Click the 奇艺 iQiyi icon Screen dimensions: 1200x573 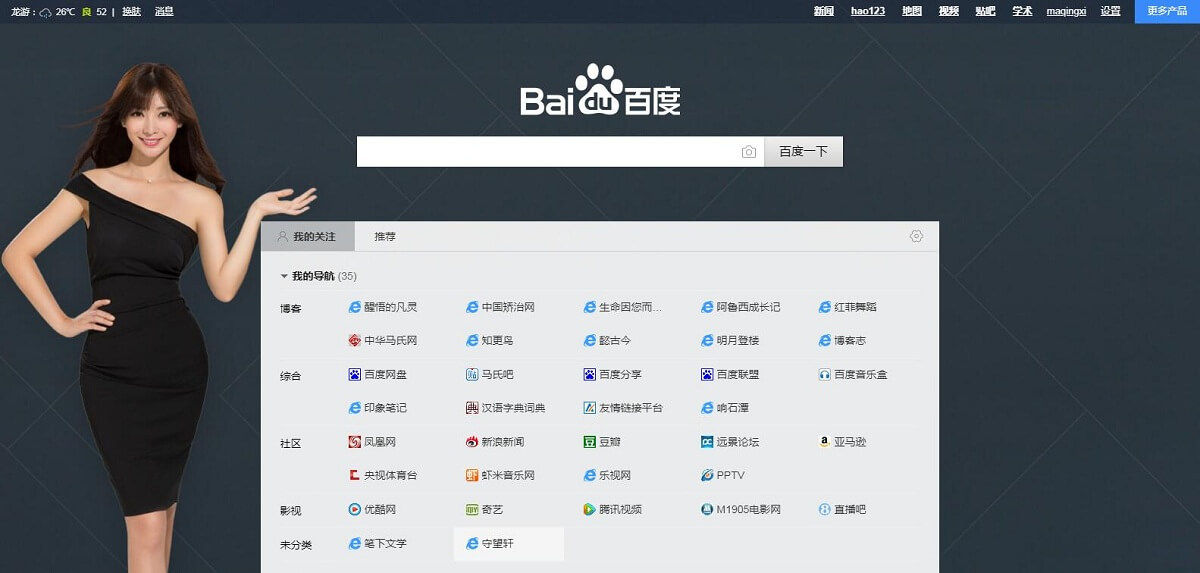(x=472, y=509)
